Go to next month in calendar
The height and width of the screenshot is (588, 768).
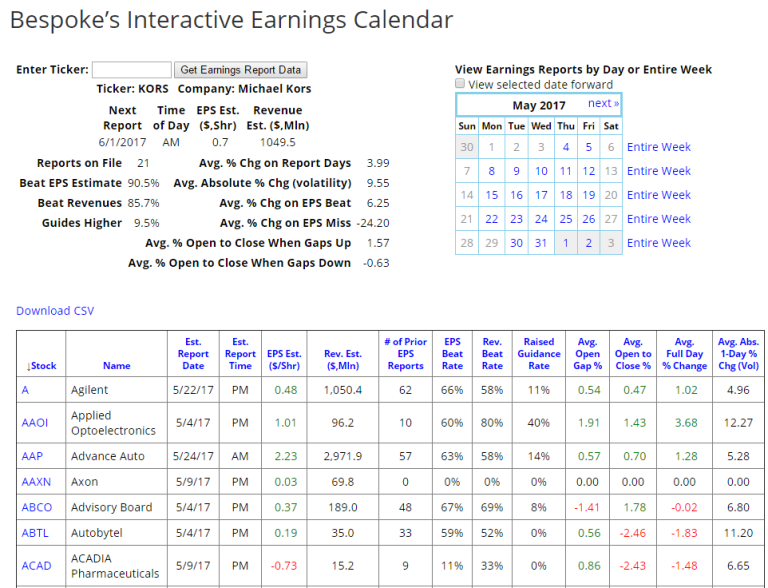coord(603,104)
